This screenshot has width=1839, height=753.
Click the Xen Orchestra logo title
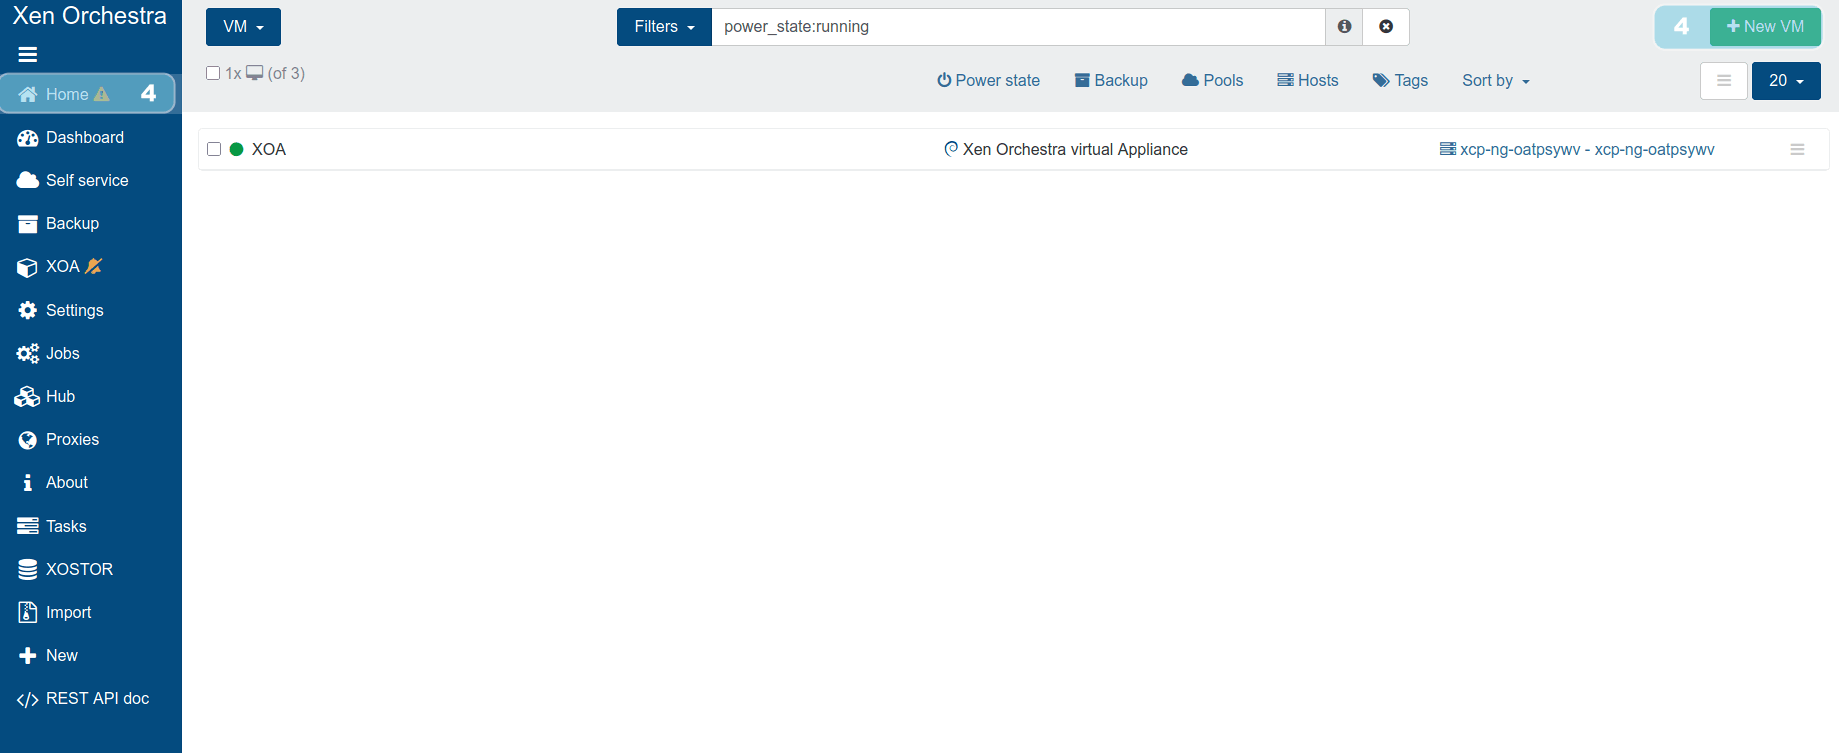tap(90, 16)
